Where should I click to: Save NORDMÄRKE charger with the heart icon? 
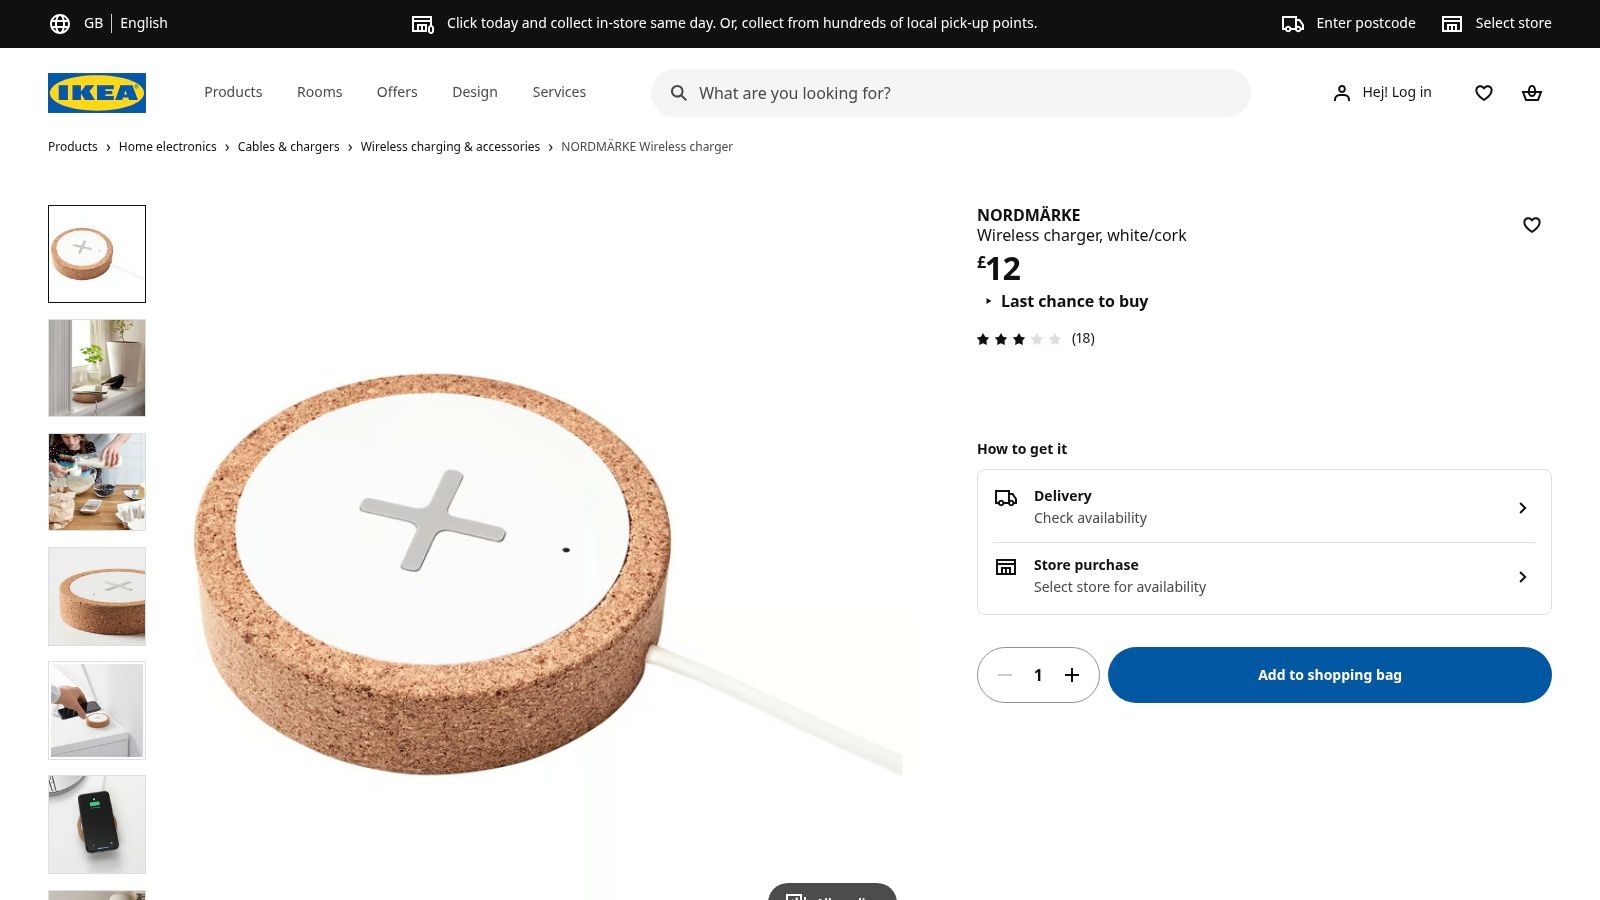coord(1531,225)
